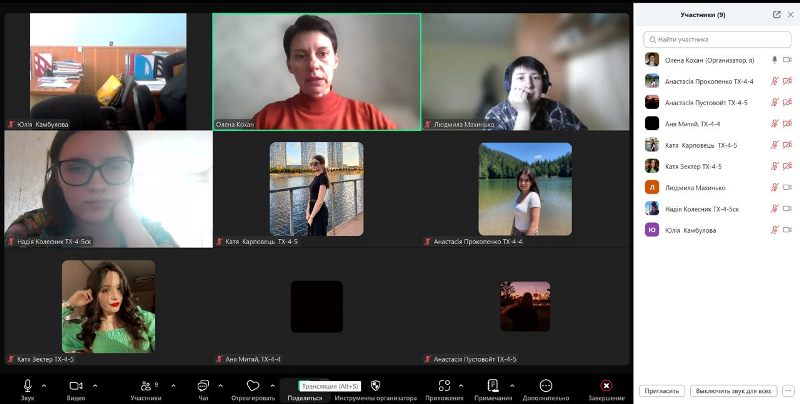This screenshot has width=800, height=404.
Task: Click Катя Зектер camera-off icon in list
Action: pos(787,166)
